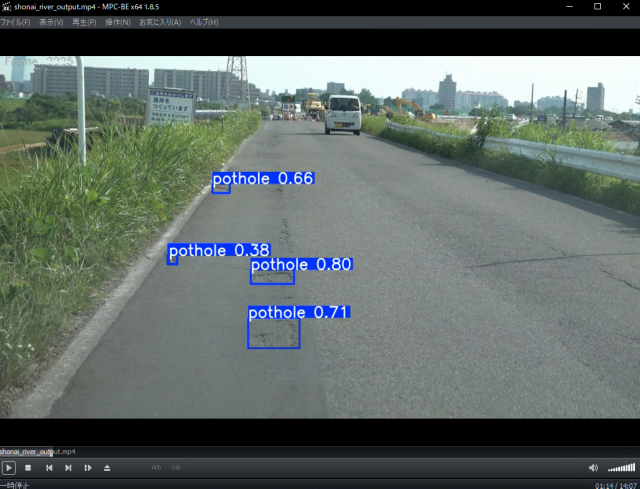Click the AUD audio track selector
640x489 pixels.
pos(156,468)
